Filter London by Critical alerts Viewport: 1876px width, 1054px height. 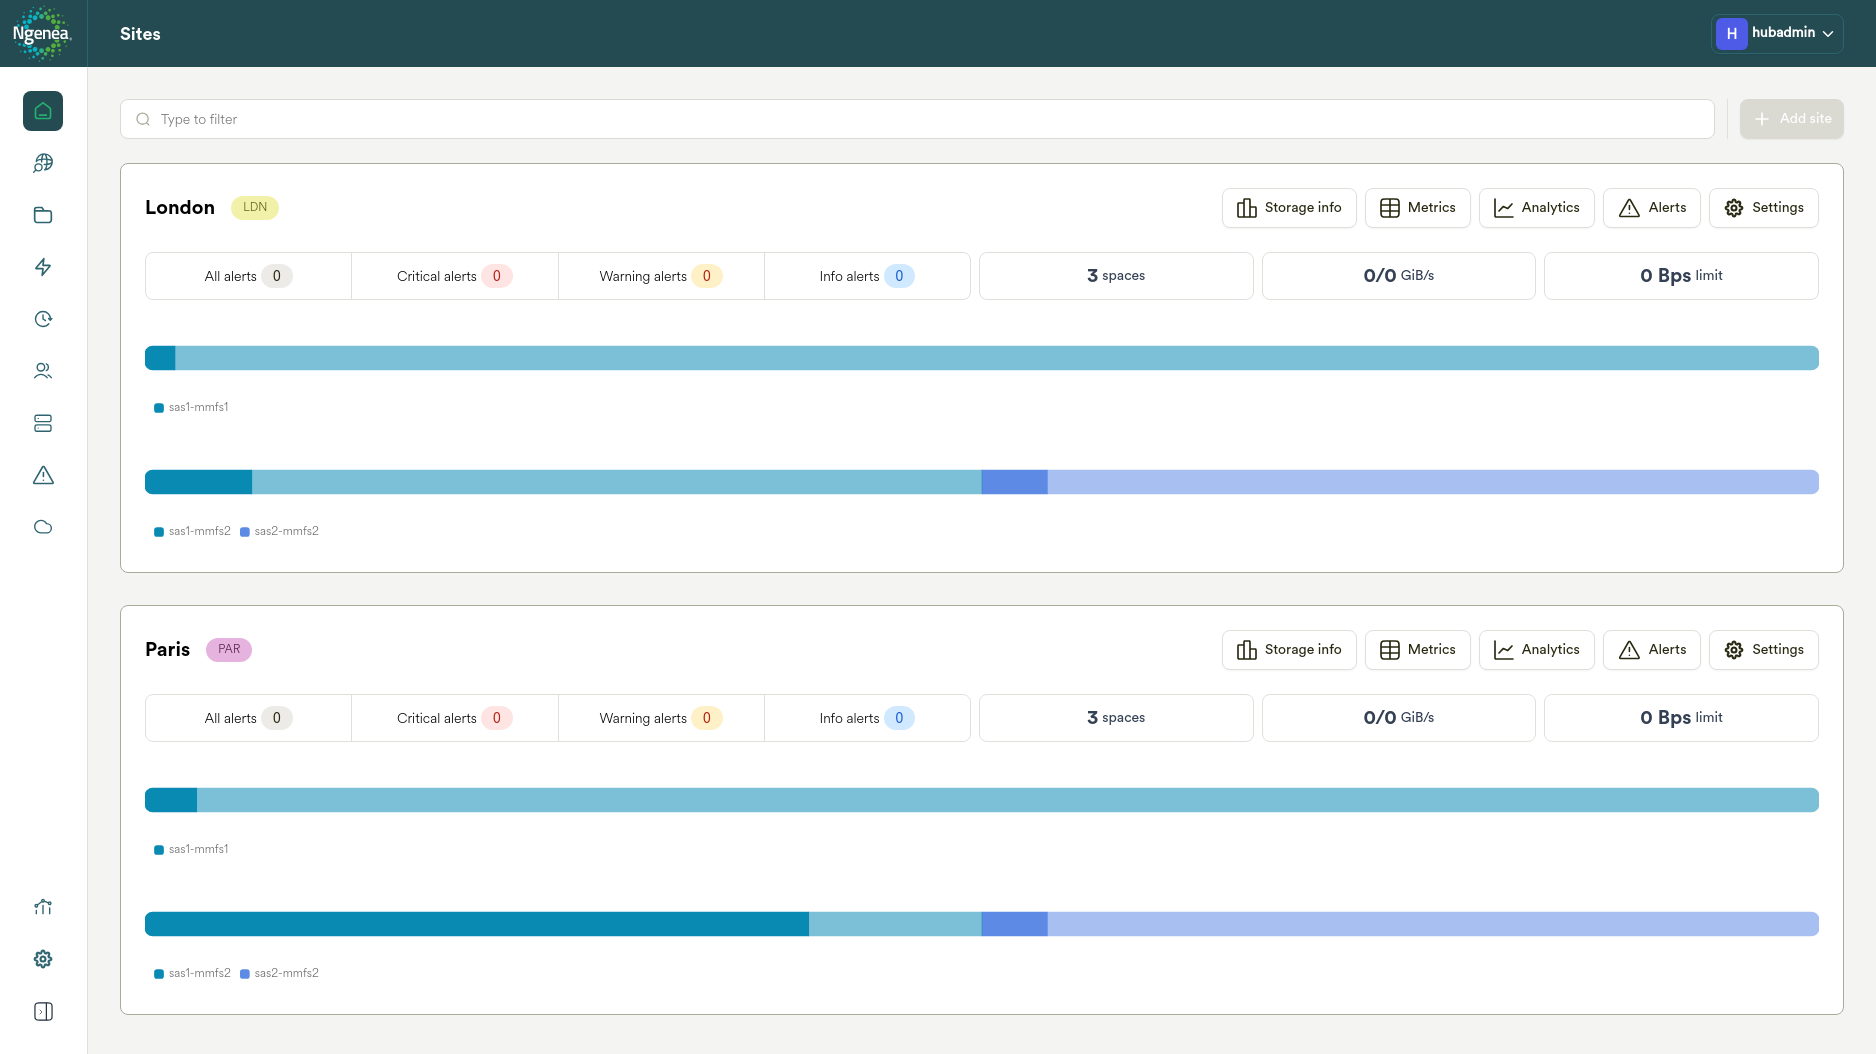(x=454, y=276)
